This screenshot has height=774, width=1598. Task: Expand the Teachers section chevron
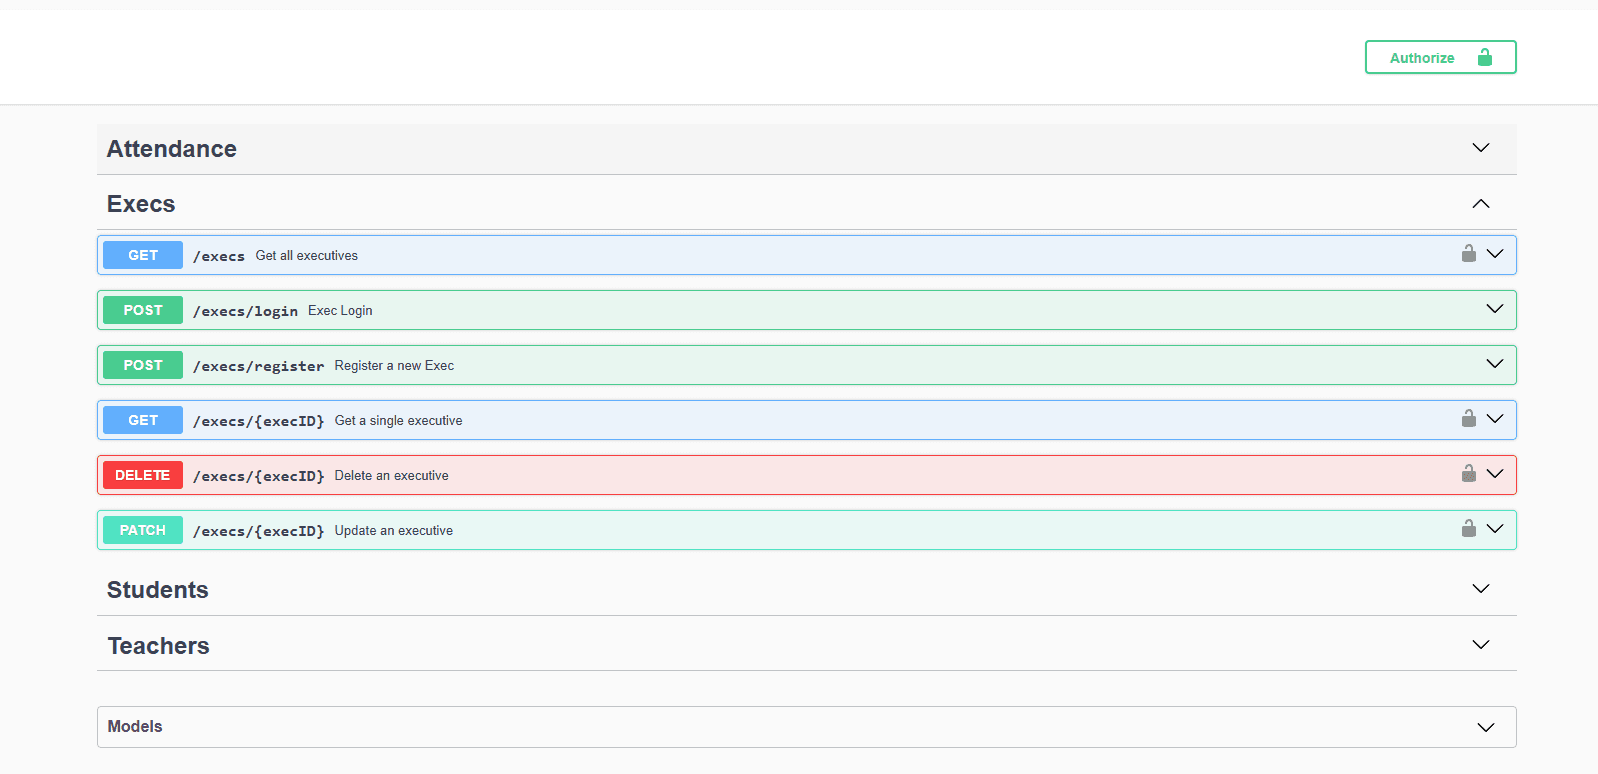click(x=1481, y=645)
